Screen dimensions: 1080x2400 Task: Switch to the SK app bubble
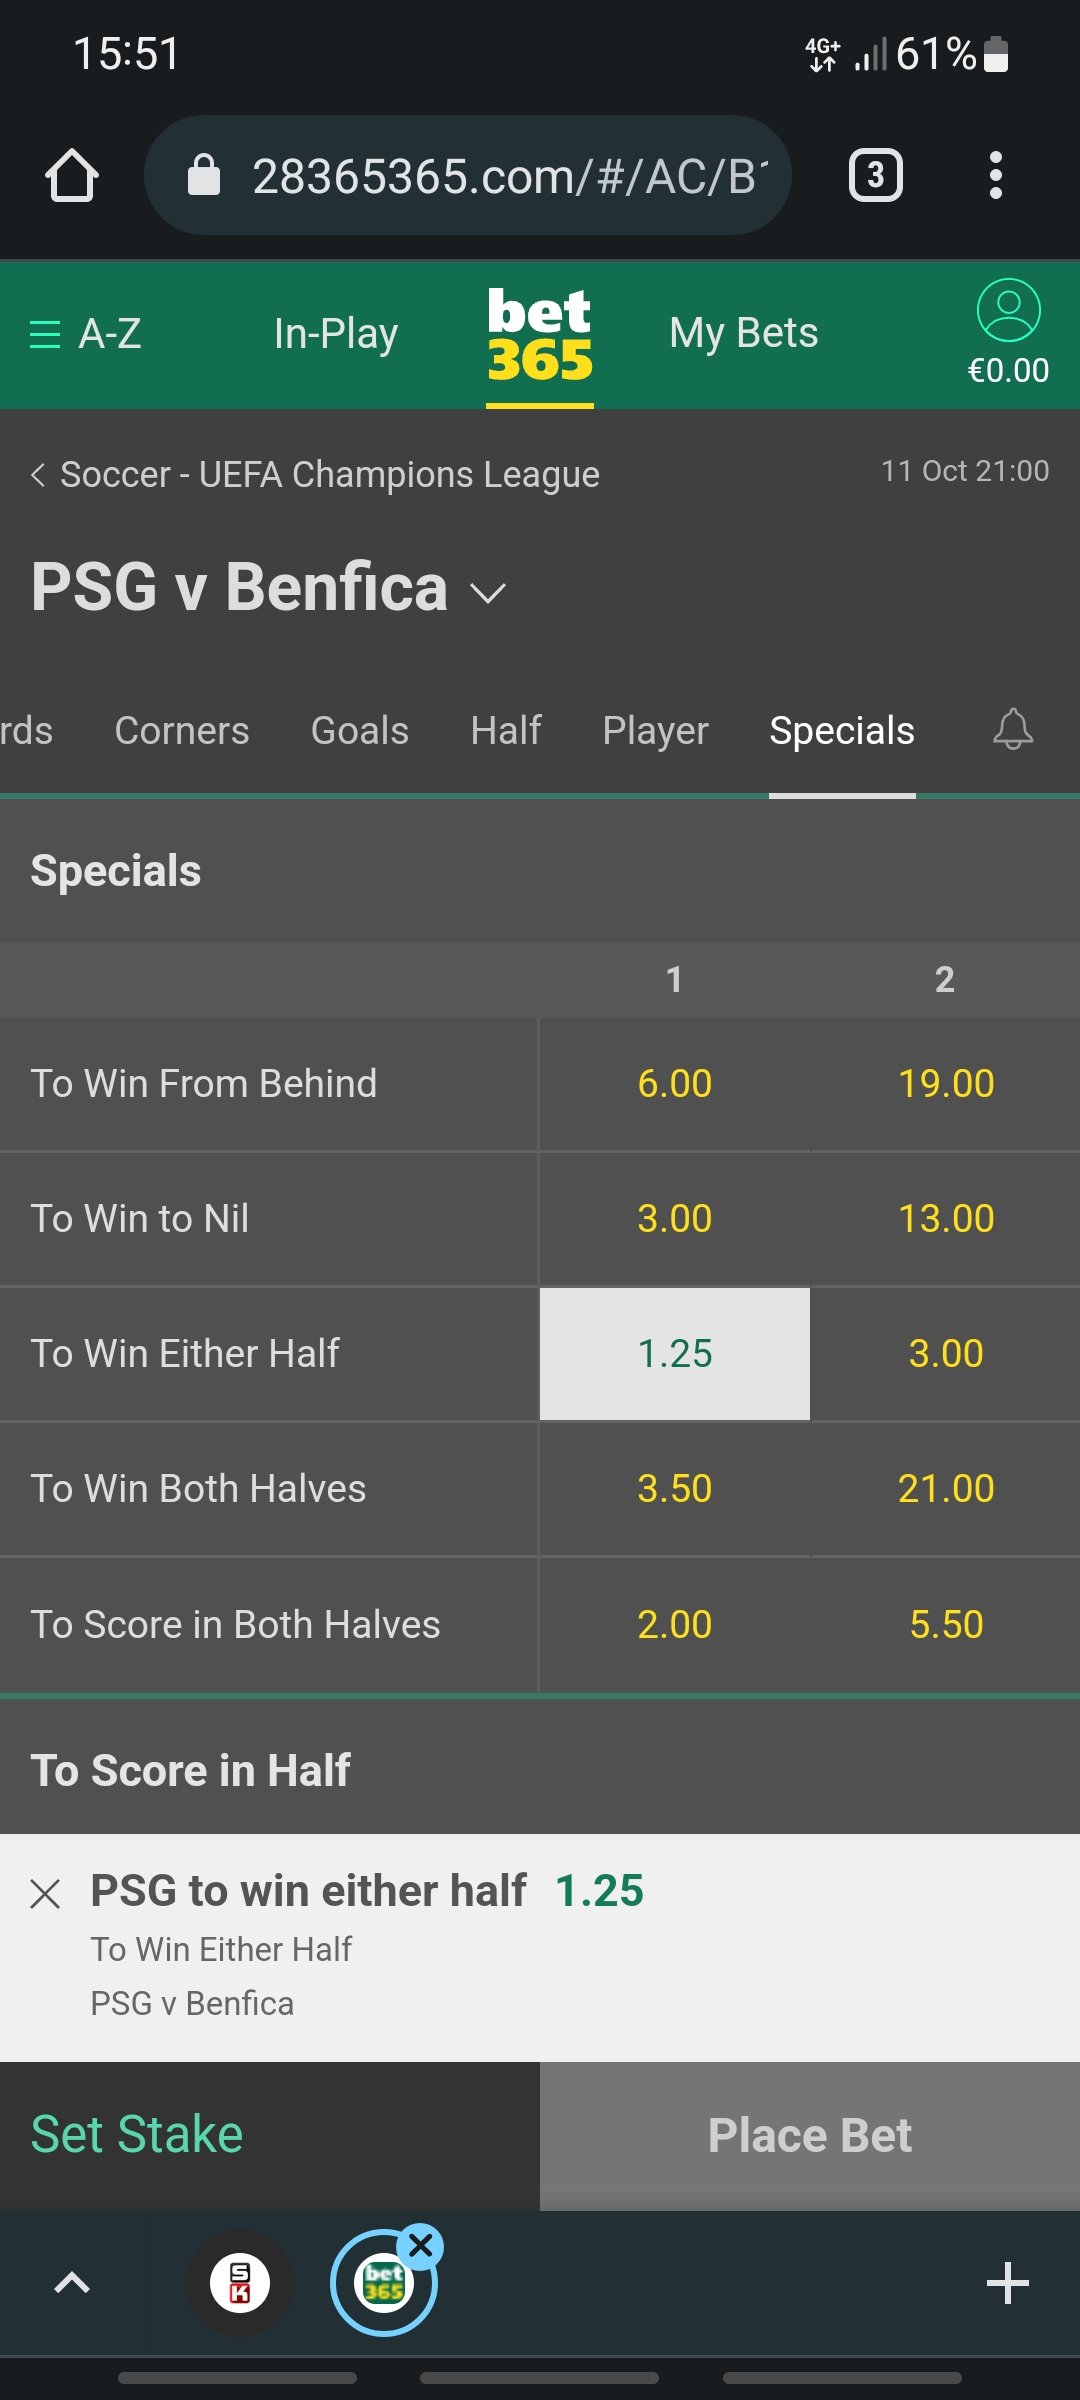click(240, 2283)
